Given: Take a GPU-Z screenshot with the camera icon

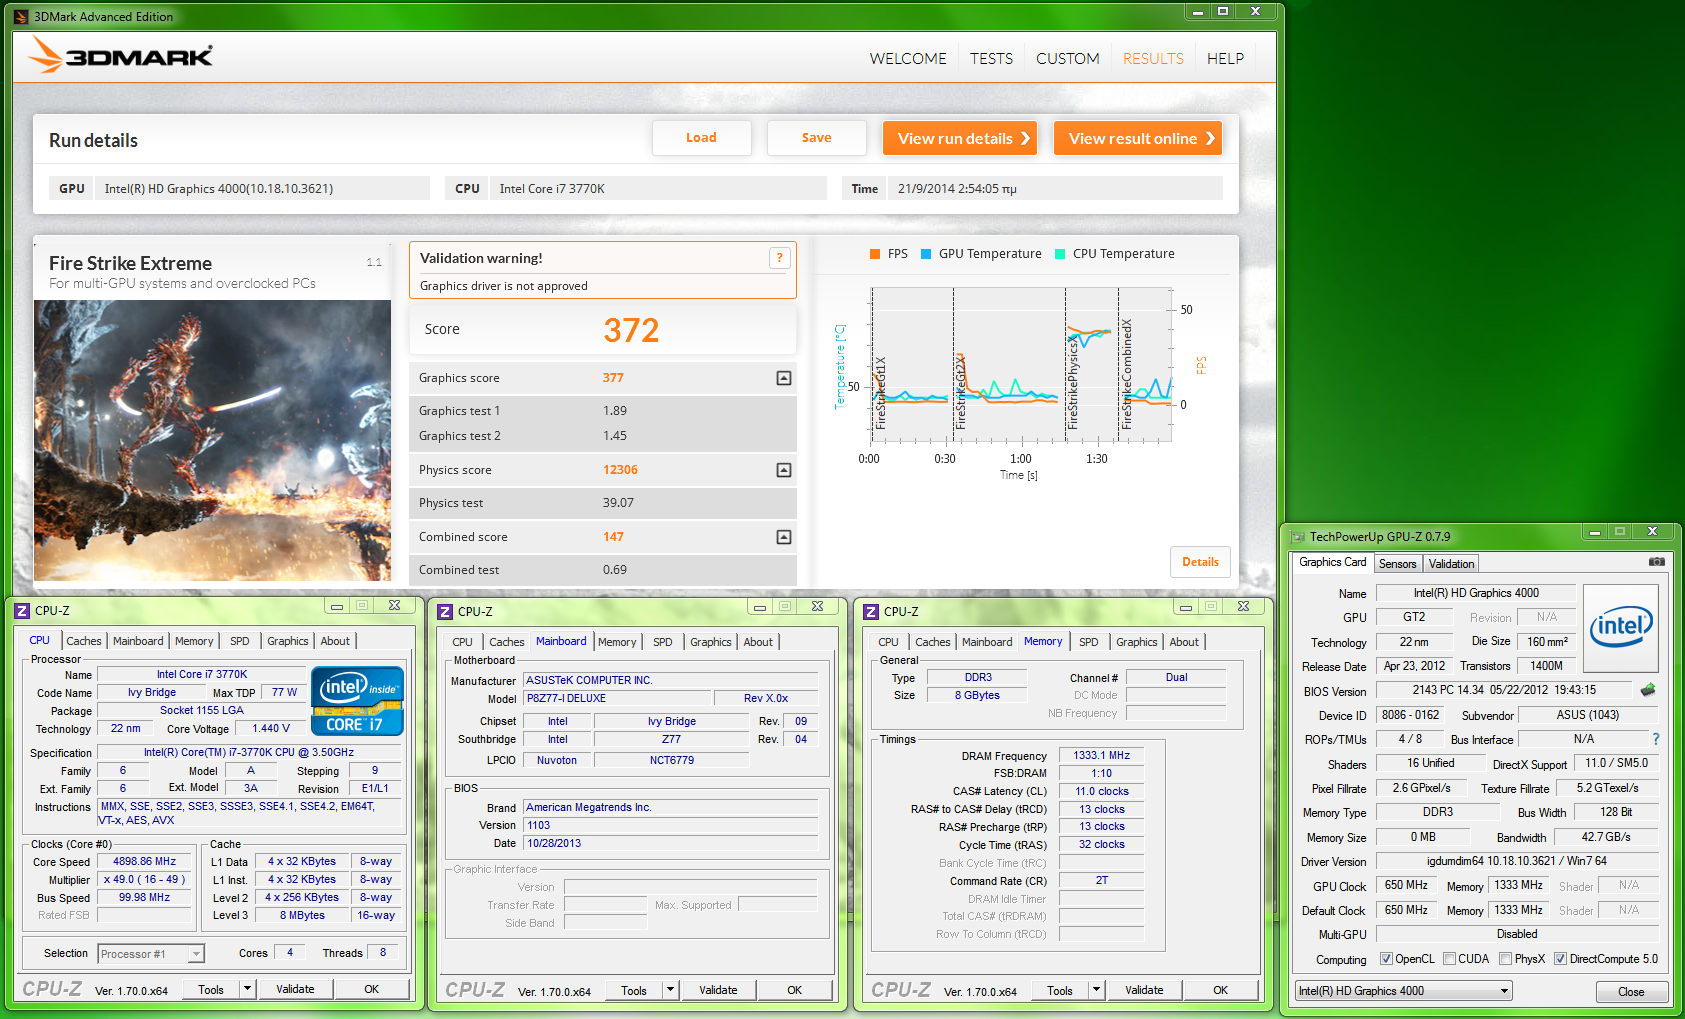Looking at the screenshot, I should coord(1657,562).
